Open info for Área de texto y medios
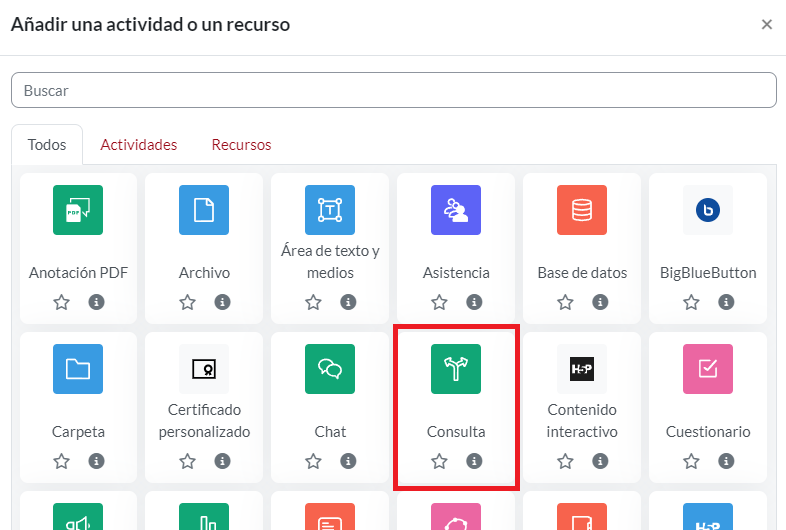This screenshot has width=786, height=530. coord(348,302)
